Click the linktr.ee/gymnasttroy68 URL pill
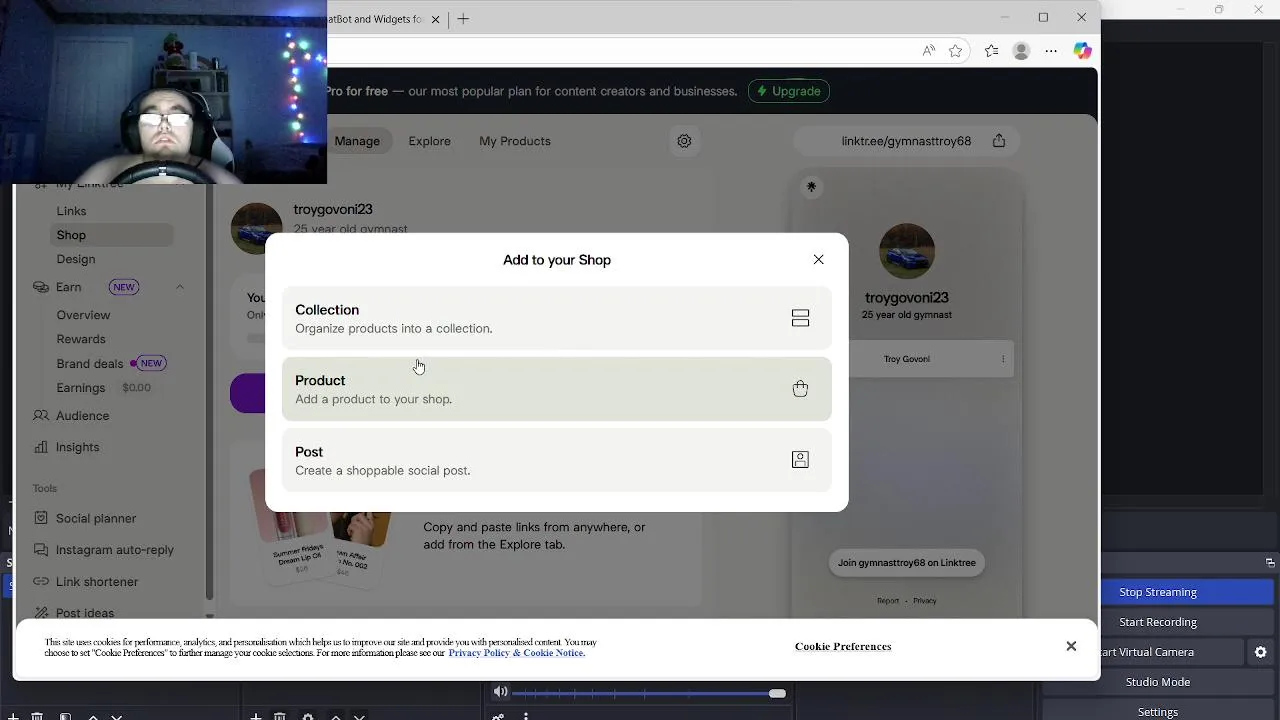 point(906,141)
